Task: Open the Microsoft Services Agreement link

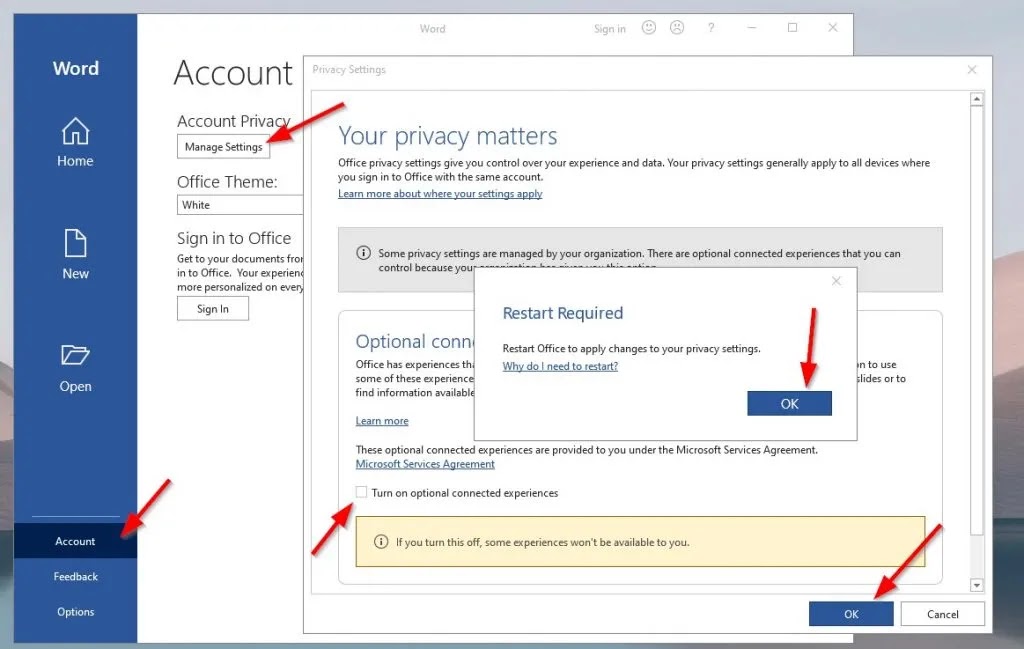Action: [425, 464]
